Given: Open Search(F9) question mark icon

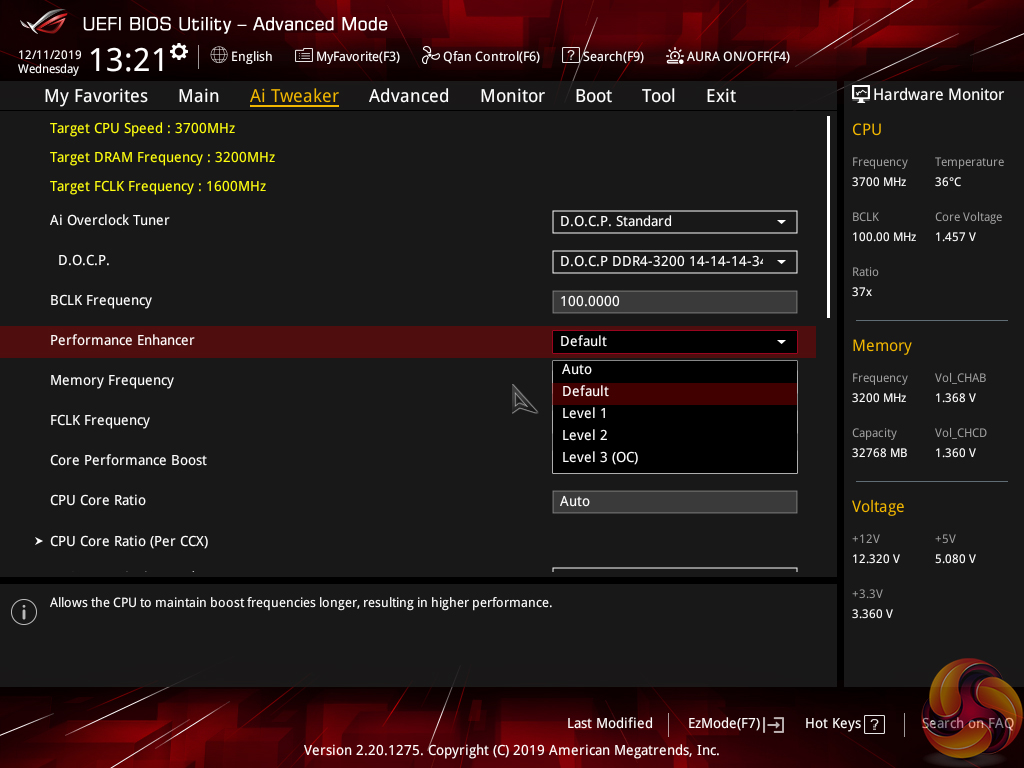Looking at the screenshot, I should (570, 56).
